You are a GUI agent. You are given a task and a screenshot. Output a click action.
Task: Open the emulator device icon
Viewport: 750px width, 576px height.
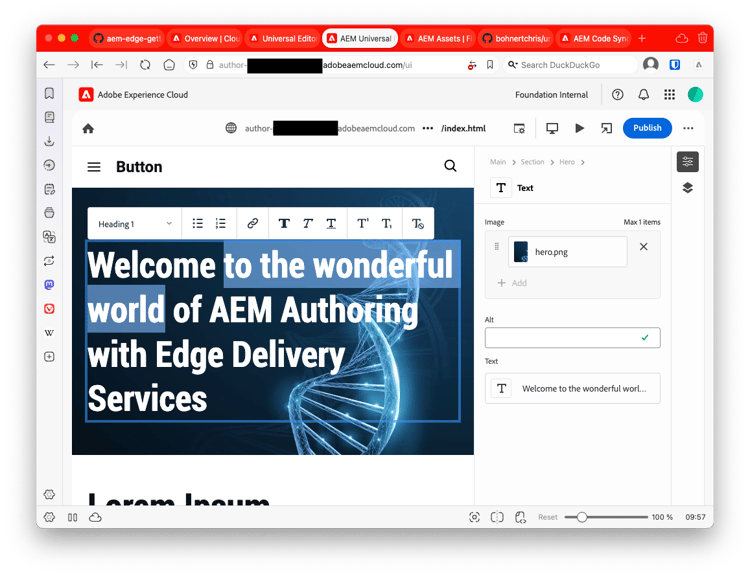pos(552,128)
